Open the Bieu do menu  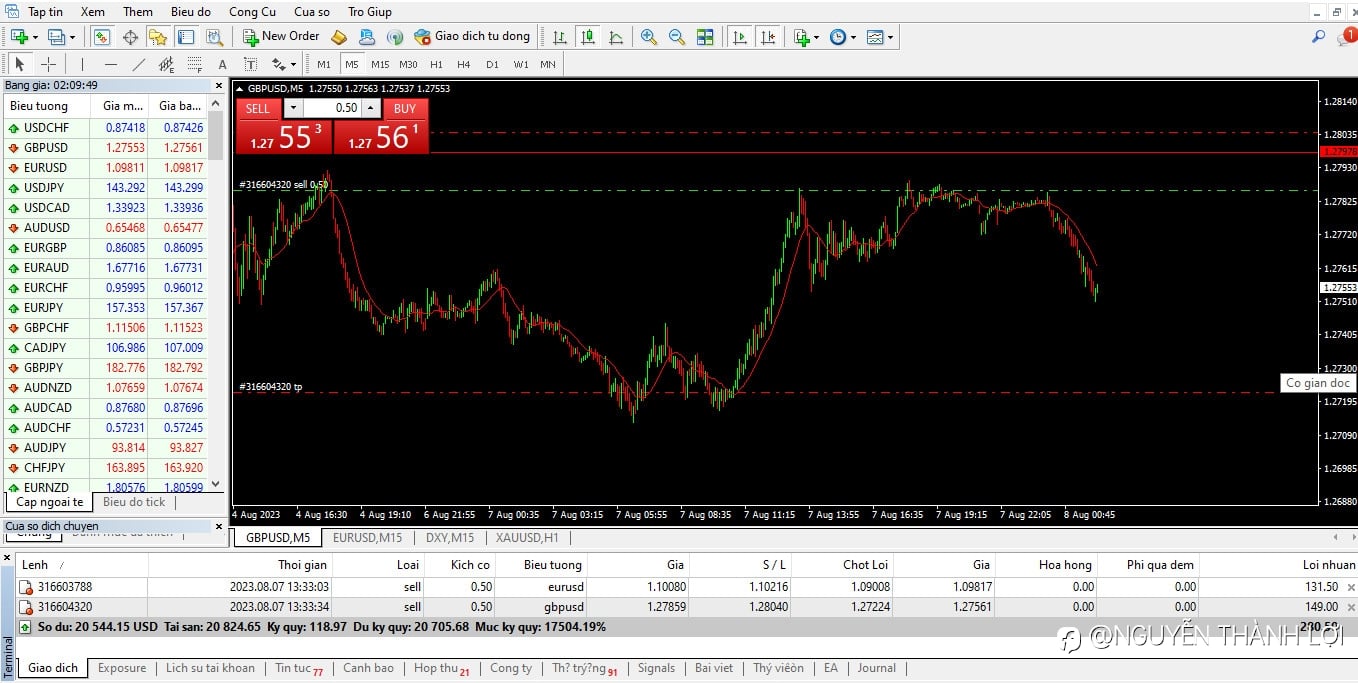coord(190,12)
